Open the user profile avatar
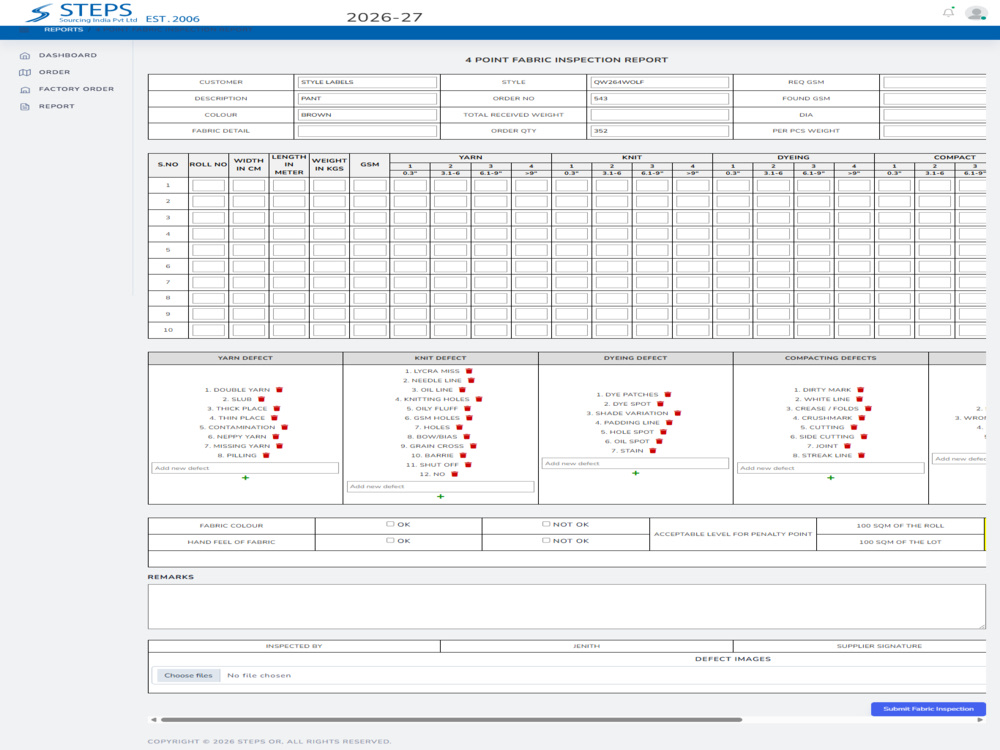 (x=976, y=13)
